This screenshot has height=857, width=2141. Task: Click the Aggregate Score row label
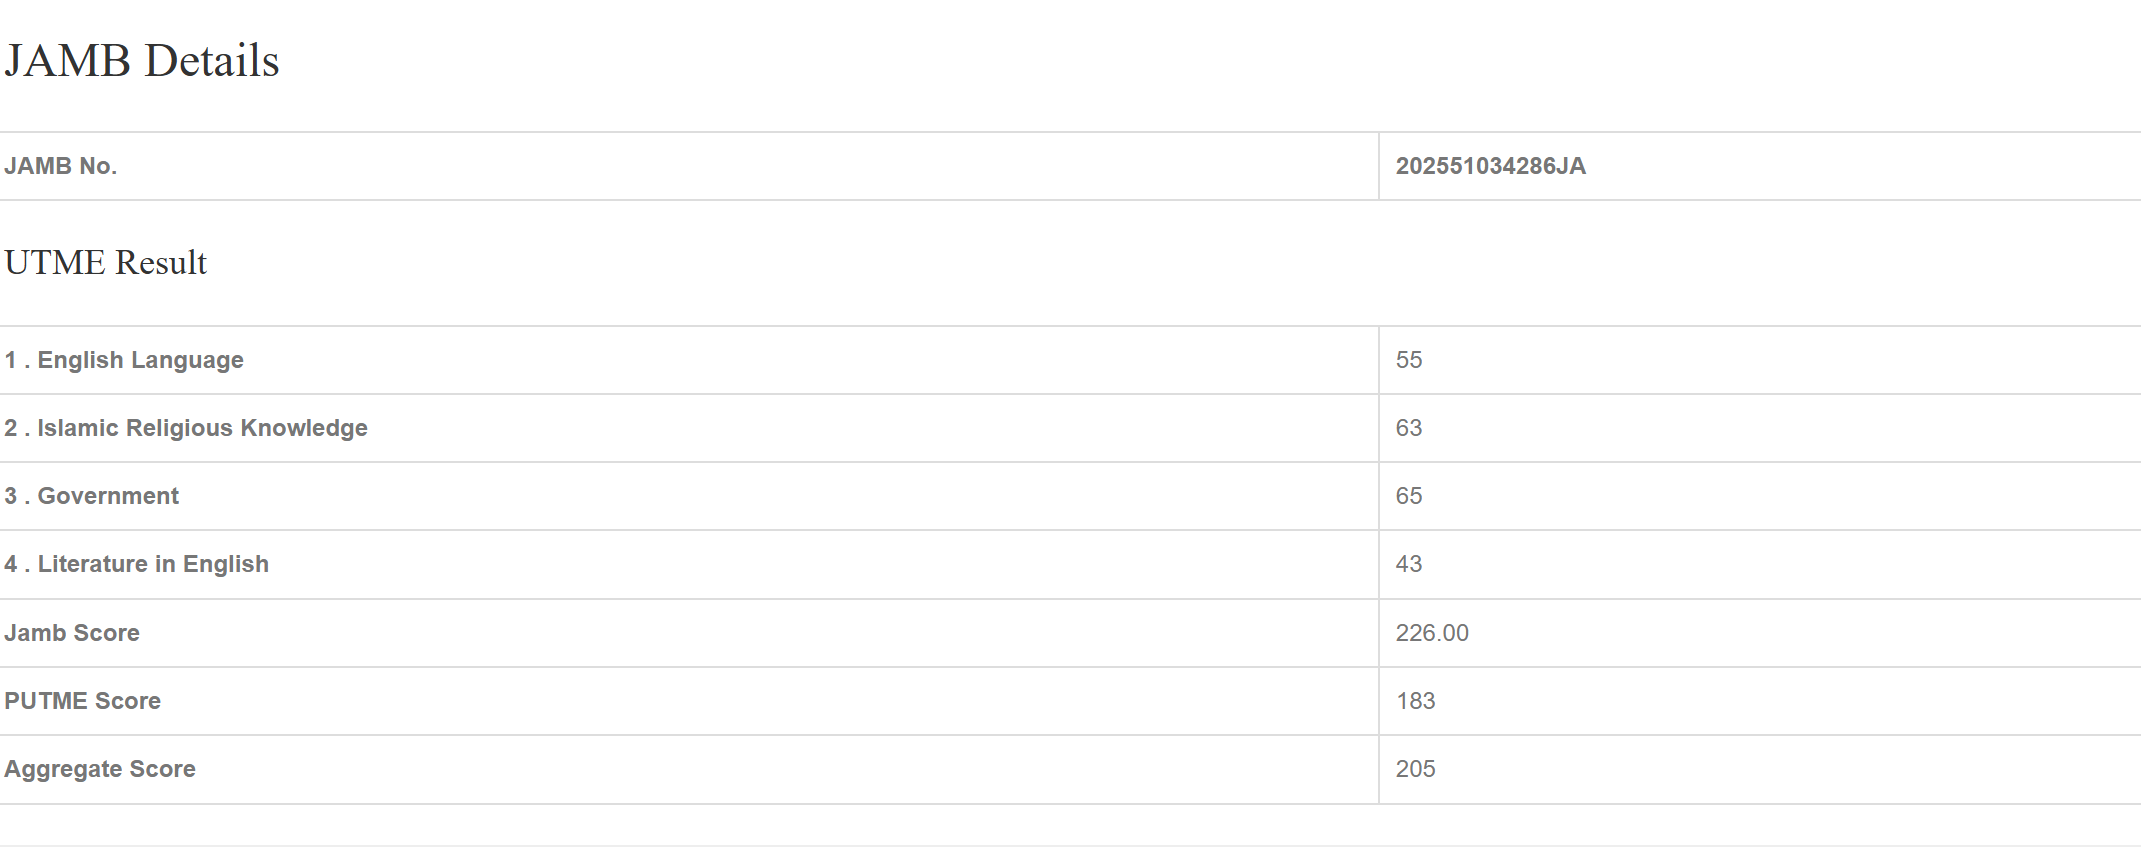pos(100,769)
